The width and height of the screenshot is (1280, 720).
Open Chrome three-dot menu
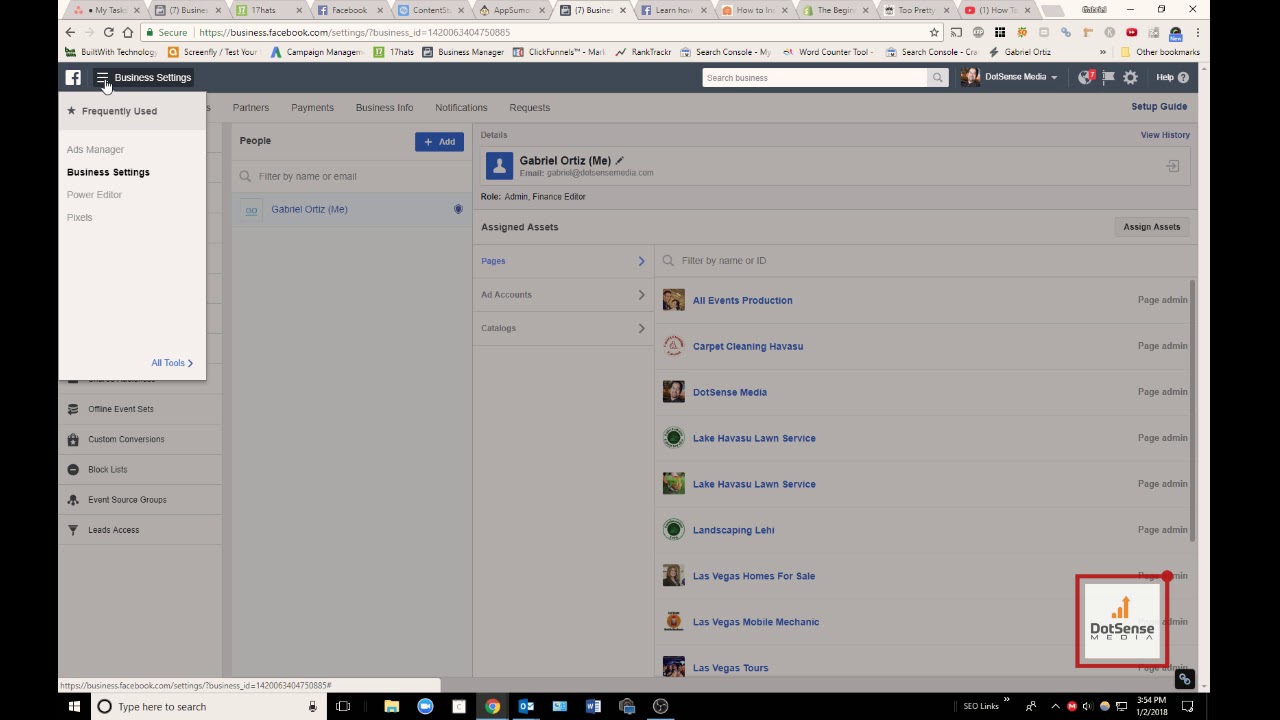click(x=1197, y=32)
